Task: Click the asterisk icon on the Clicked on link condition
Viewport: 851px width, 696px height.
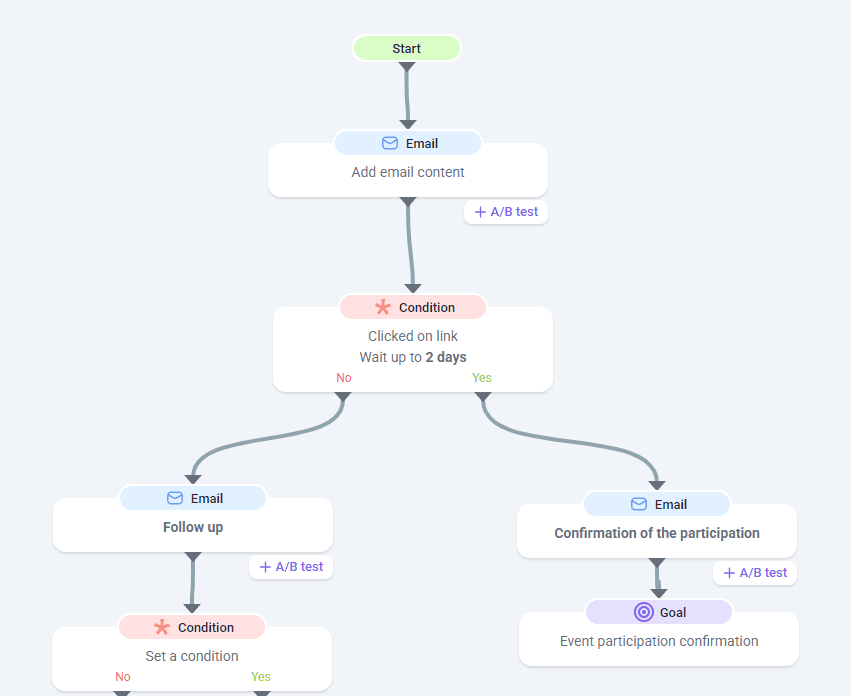Action: (383, 308)
